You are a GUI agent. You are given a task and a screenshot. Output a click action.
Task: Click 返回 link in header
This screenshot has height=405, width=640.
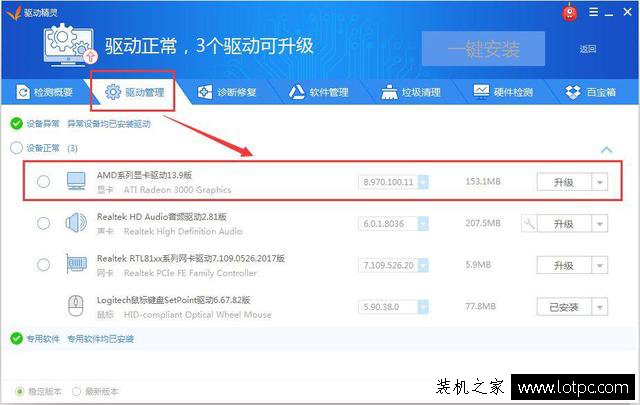[587, 48]
